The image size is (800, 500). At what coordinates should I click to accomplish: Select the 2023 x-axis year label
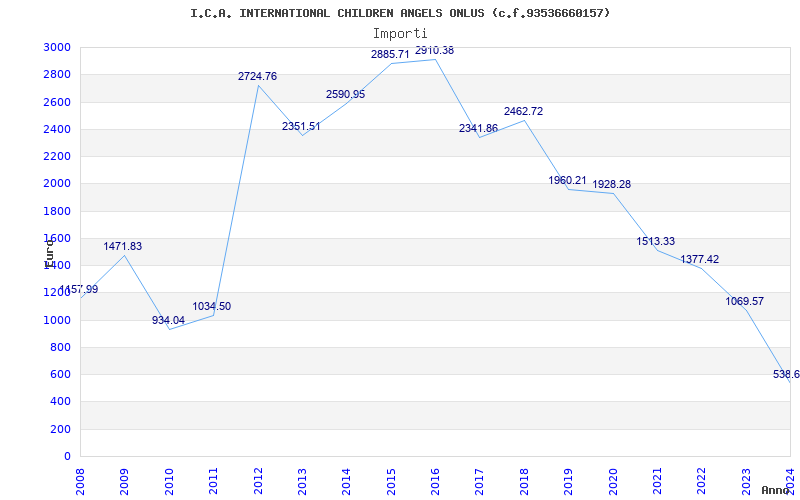pyautogui.click(x=745, y=481)
